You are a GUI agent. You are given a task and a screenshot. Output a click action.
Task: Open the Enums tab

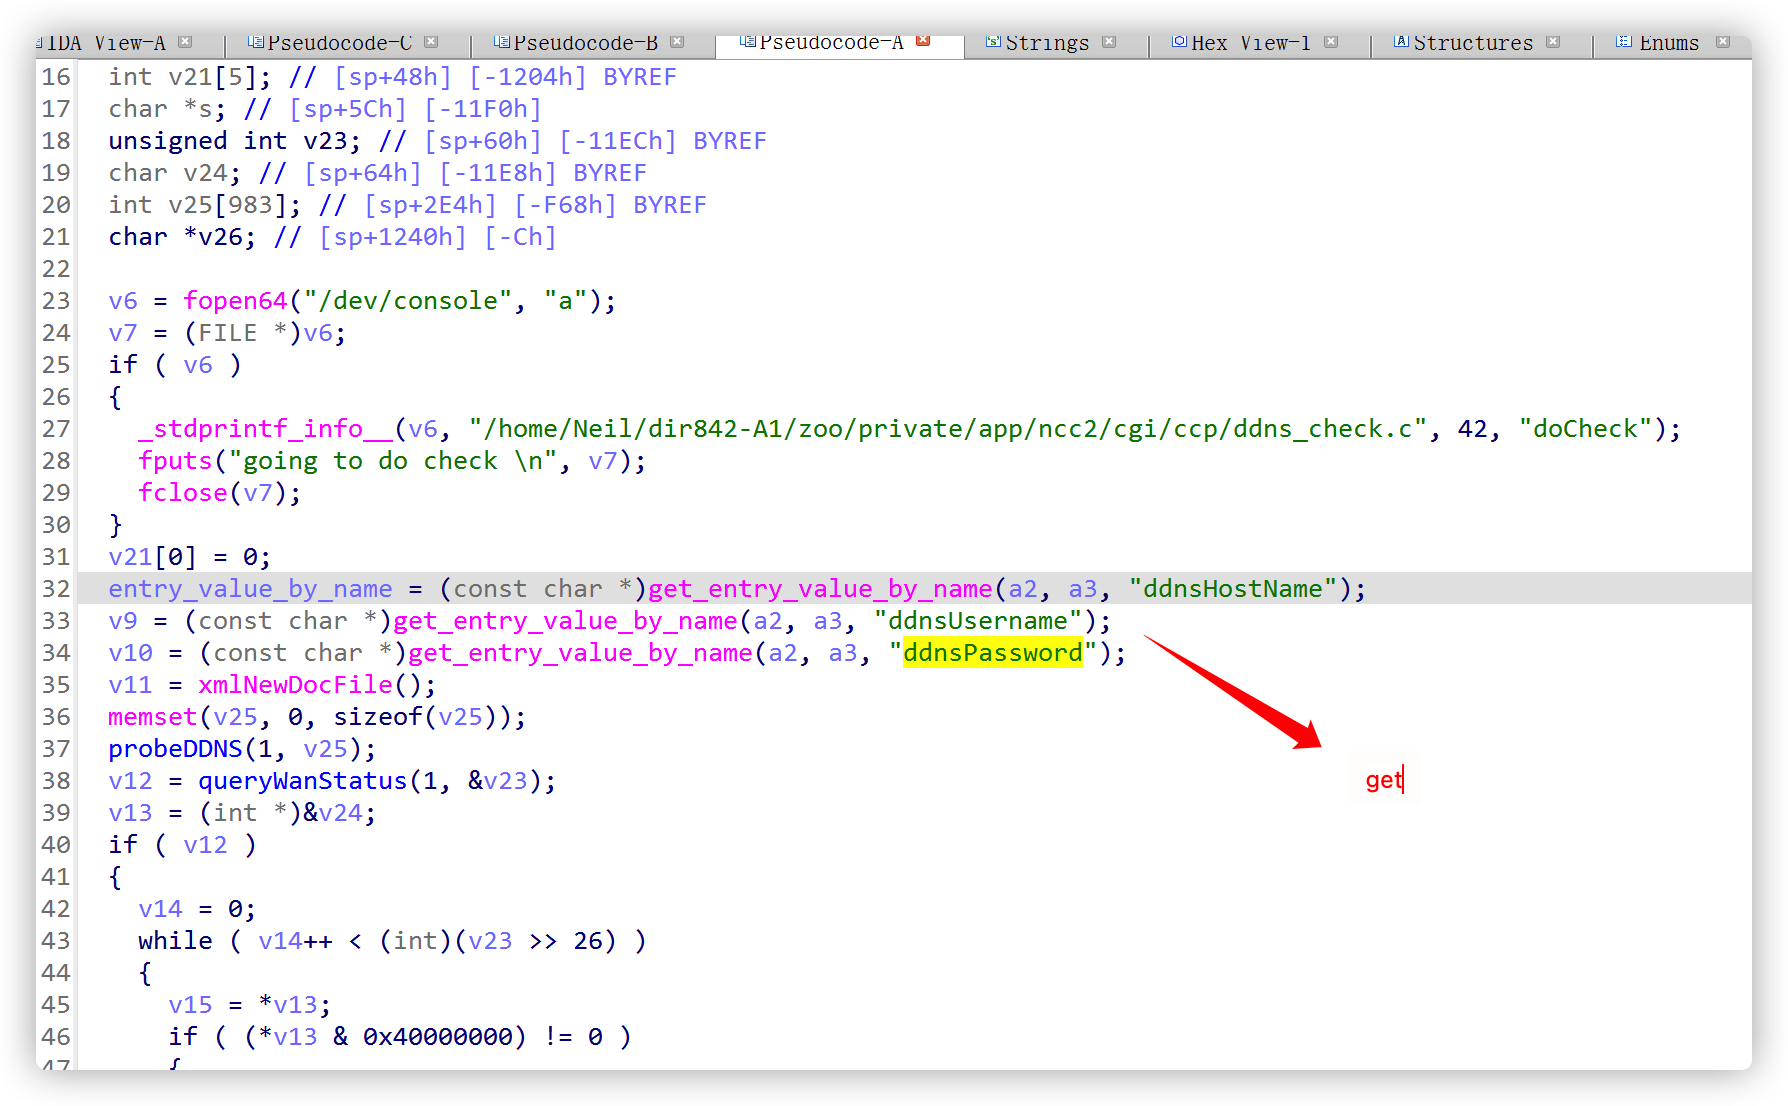[1669, 43]
